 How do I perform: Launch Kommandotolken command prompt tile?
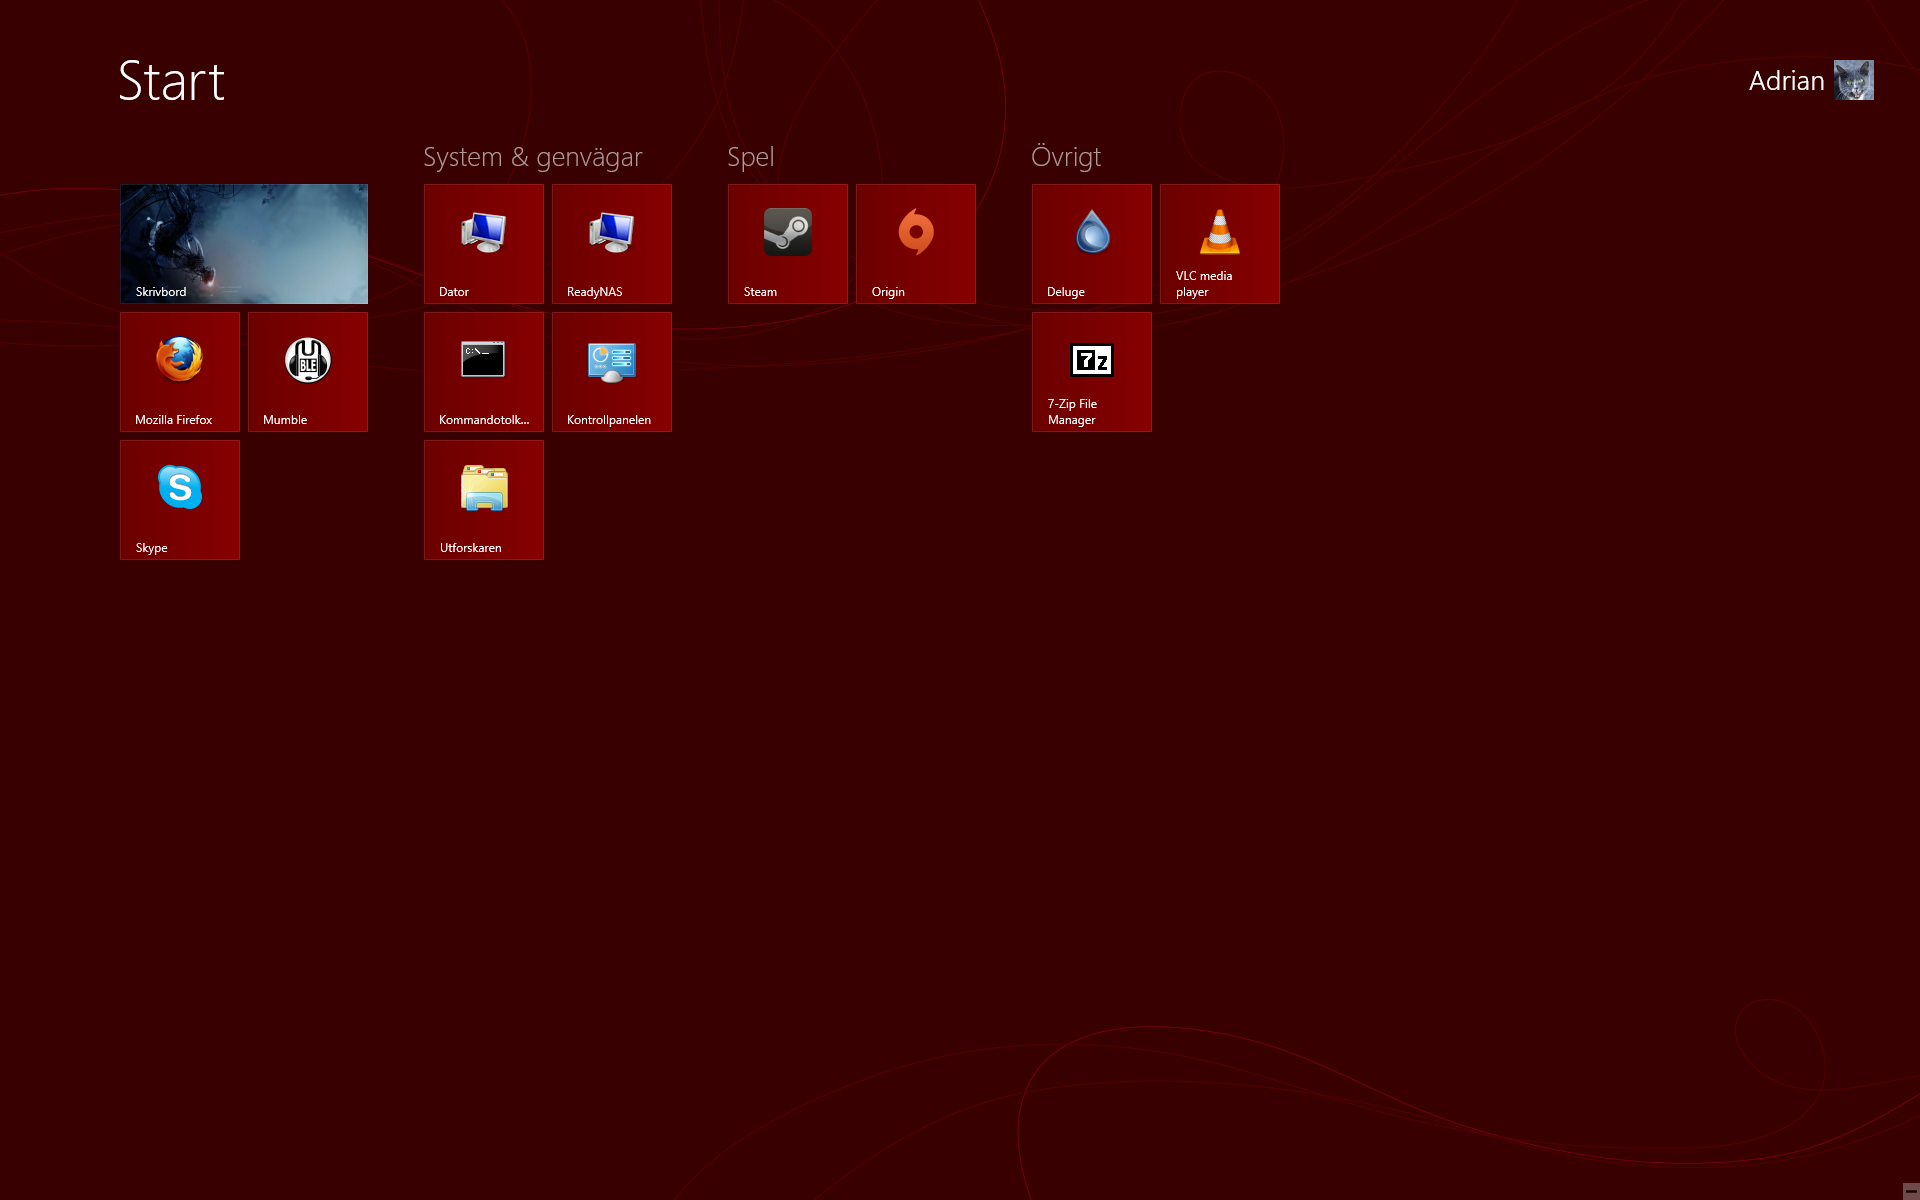coord(484,371)
